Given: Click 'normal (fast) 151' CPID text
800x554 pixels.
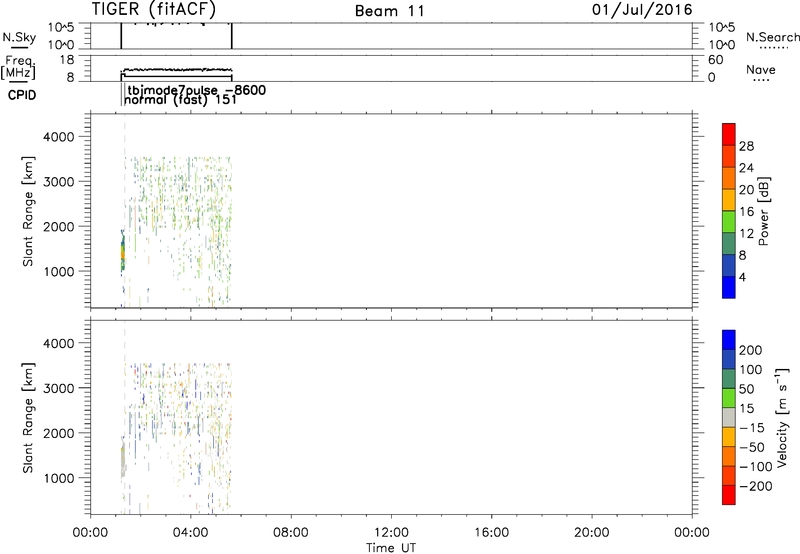Looking at the screenshot, I should pyautogui.click(x=181, y=99).
